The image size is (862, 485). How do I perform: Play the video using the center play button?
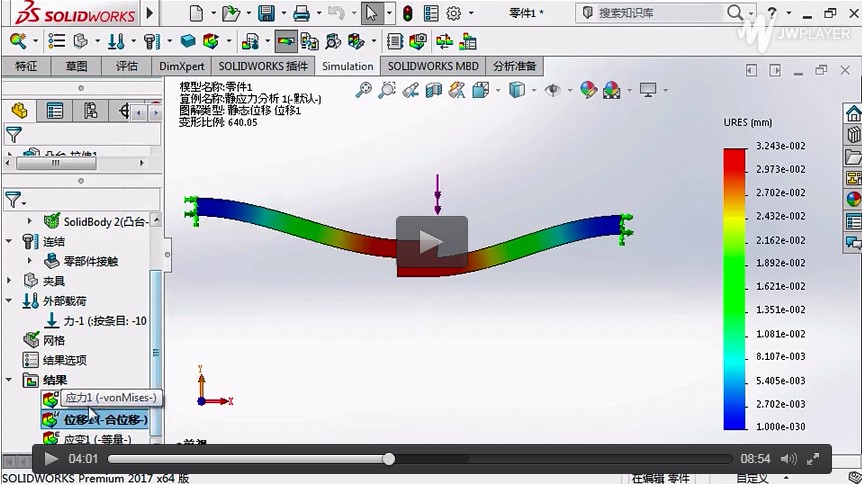(431, 242)
